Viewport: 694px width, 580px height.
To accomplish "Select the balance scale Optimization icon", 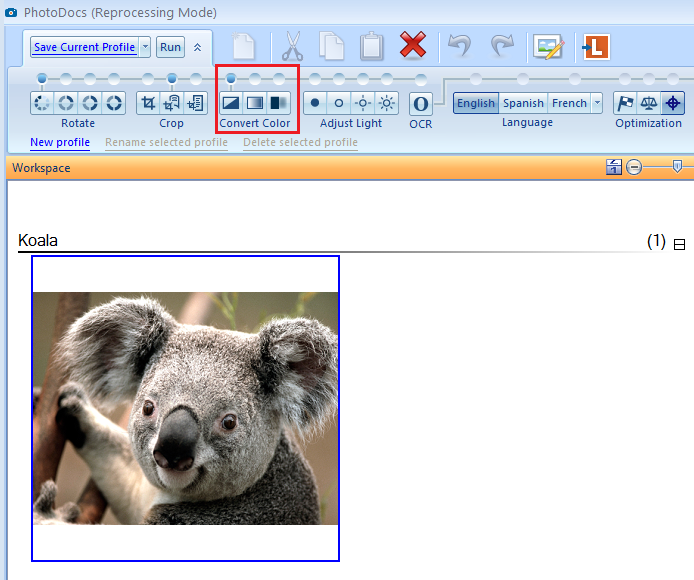I will click(x=649, y=103).
